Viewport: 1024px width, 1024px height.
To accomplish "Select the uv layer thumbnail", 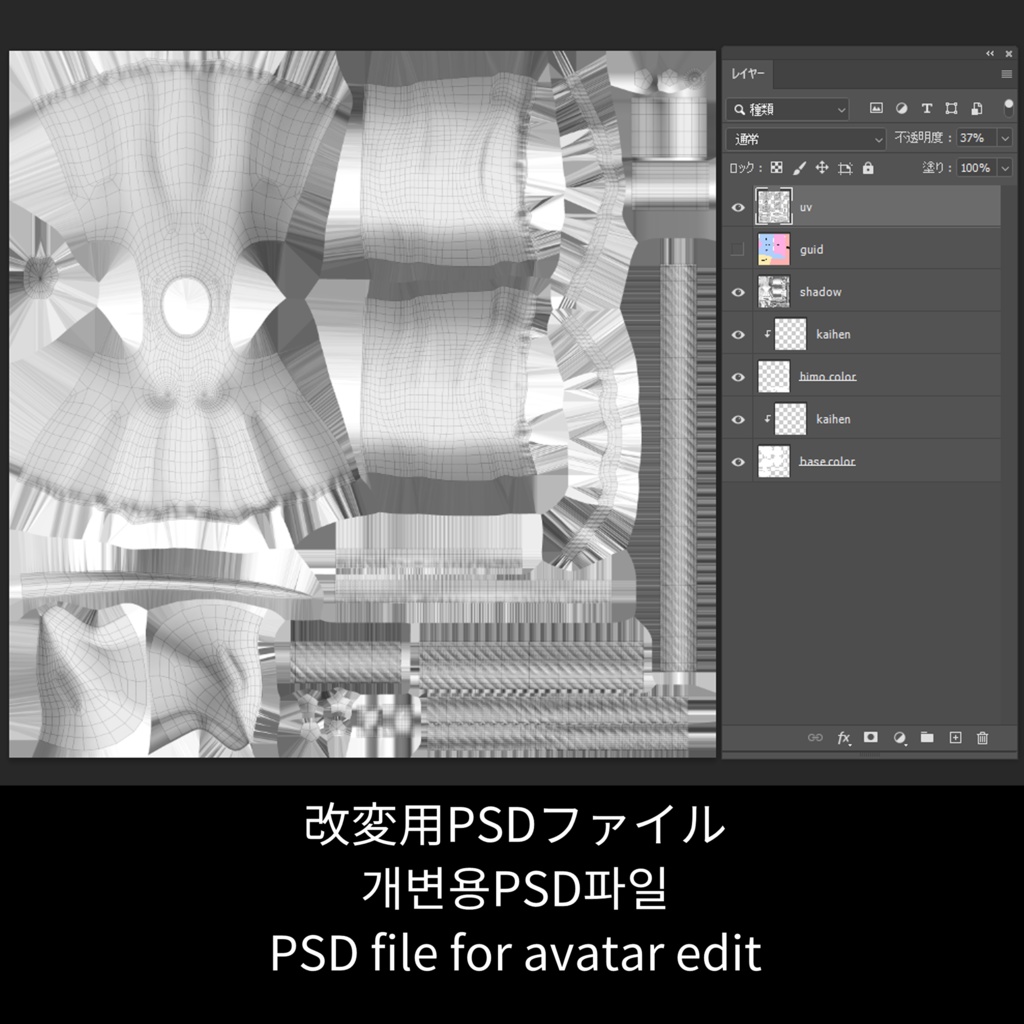I will coord(774,206).
